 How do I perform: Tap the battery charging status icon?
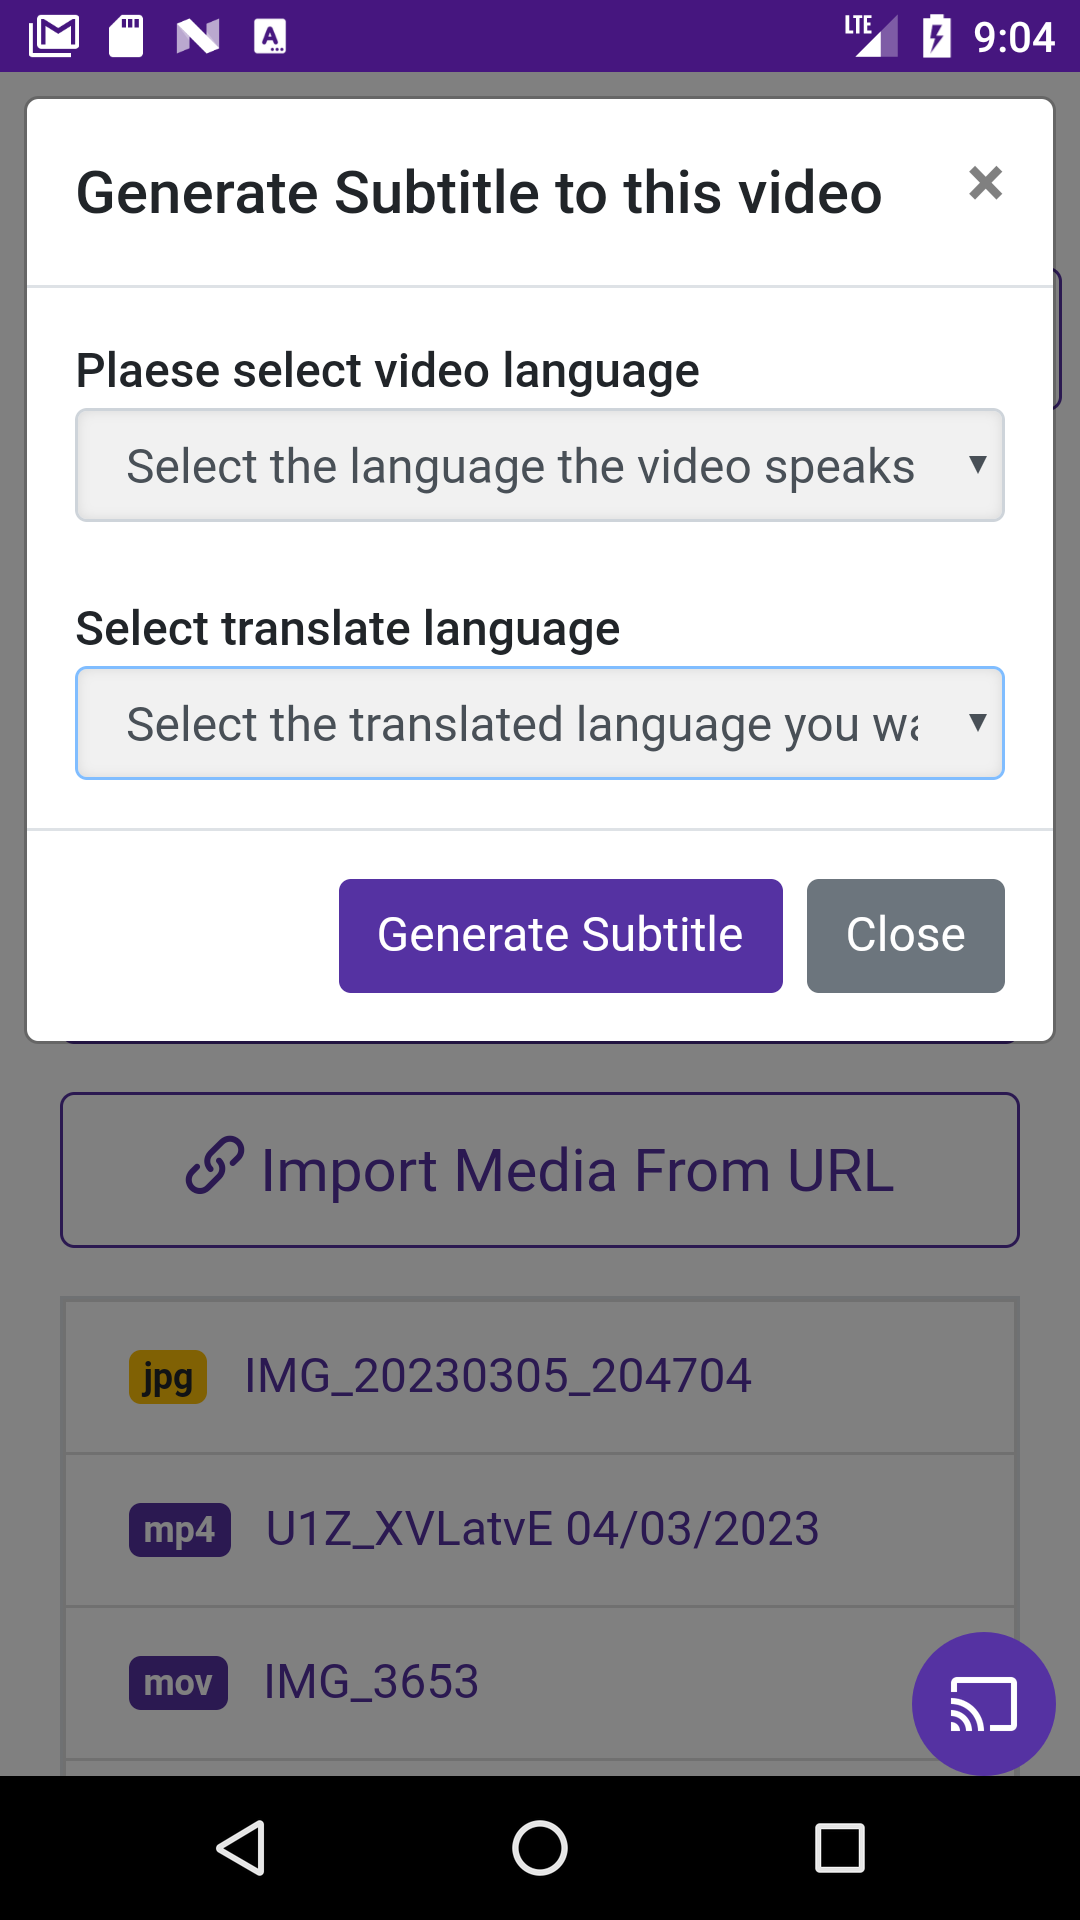point(936,37)
